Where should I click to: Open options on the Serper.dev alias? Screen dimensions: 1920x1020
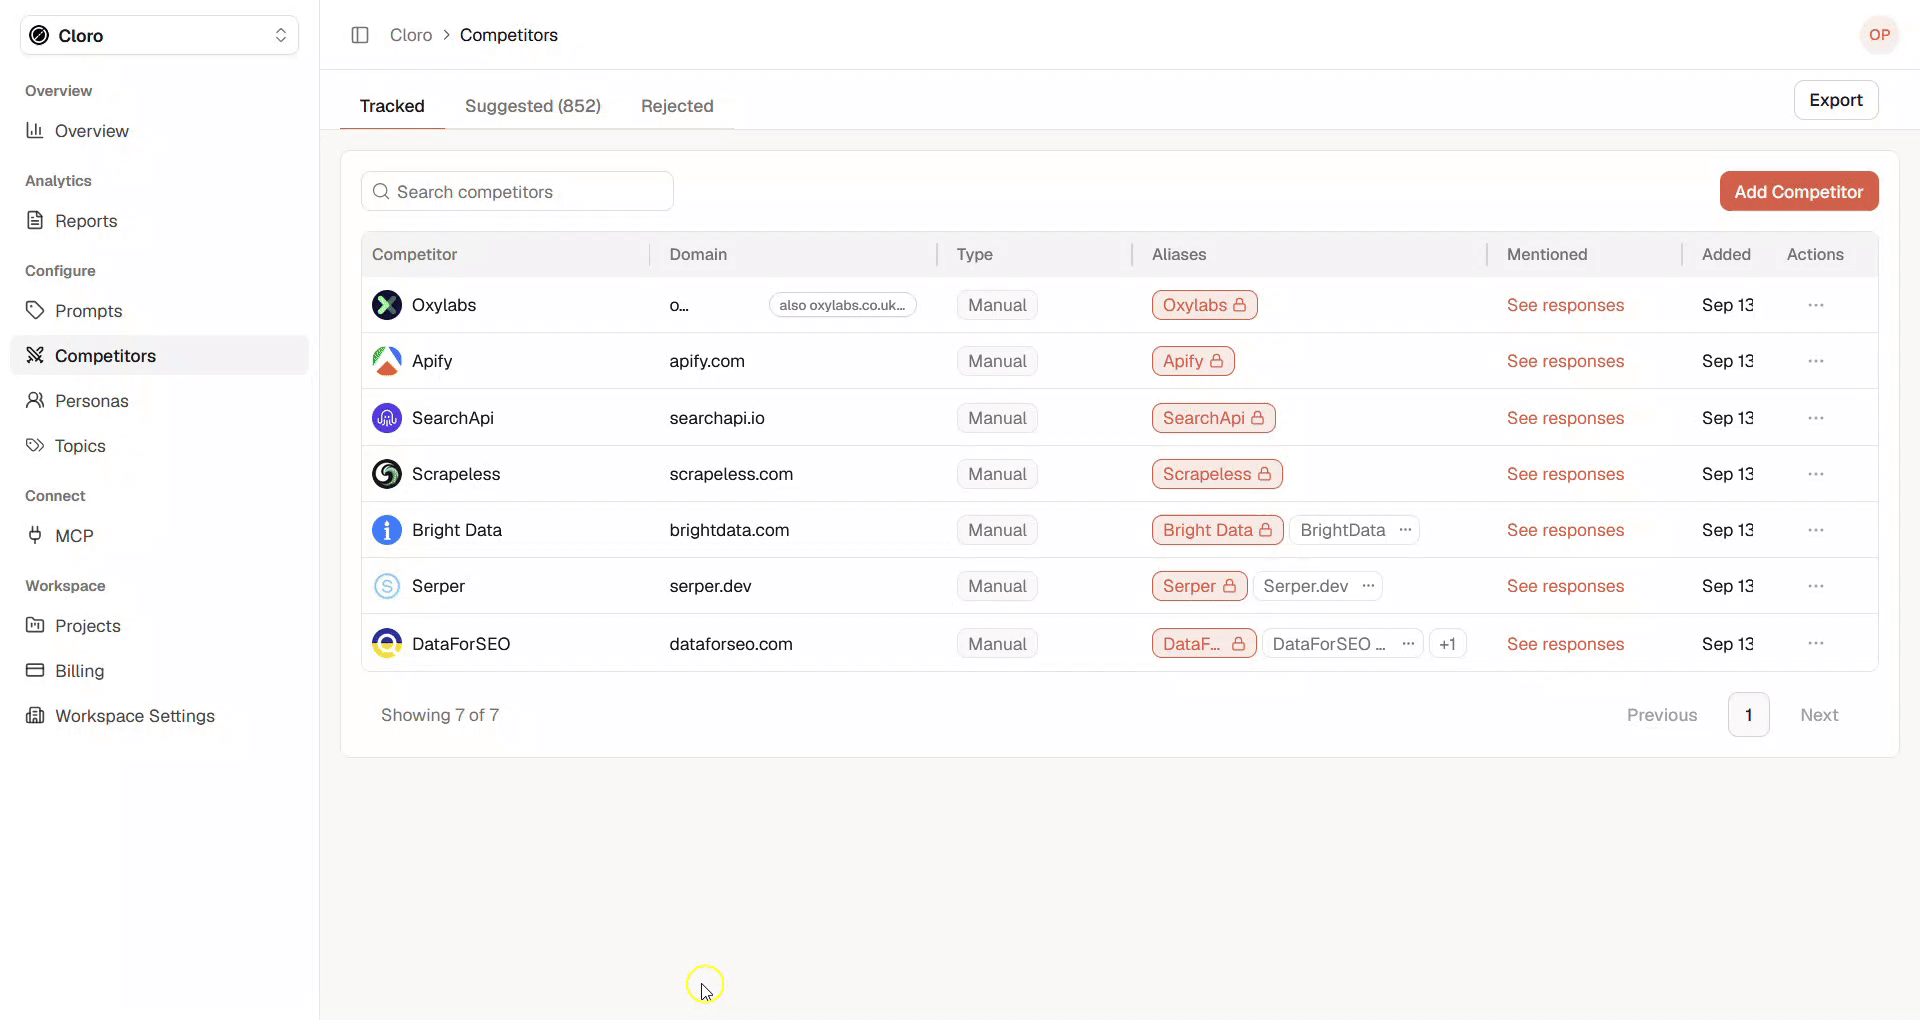pyautogui.click(x=1368, y=586)
